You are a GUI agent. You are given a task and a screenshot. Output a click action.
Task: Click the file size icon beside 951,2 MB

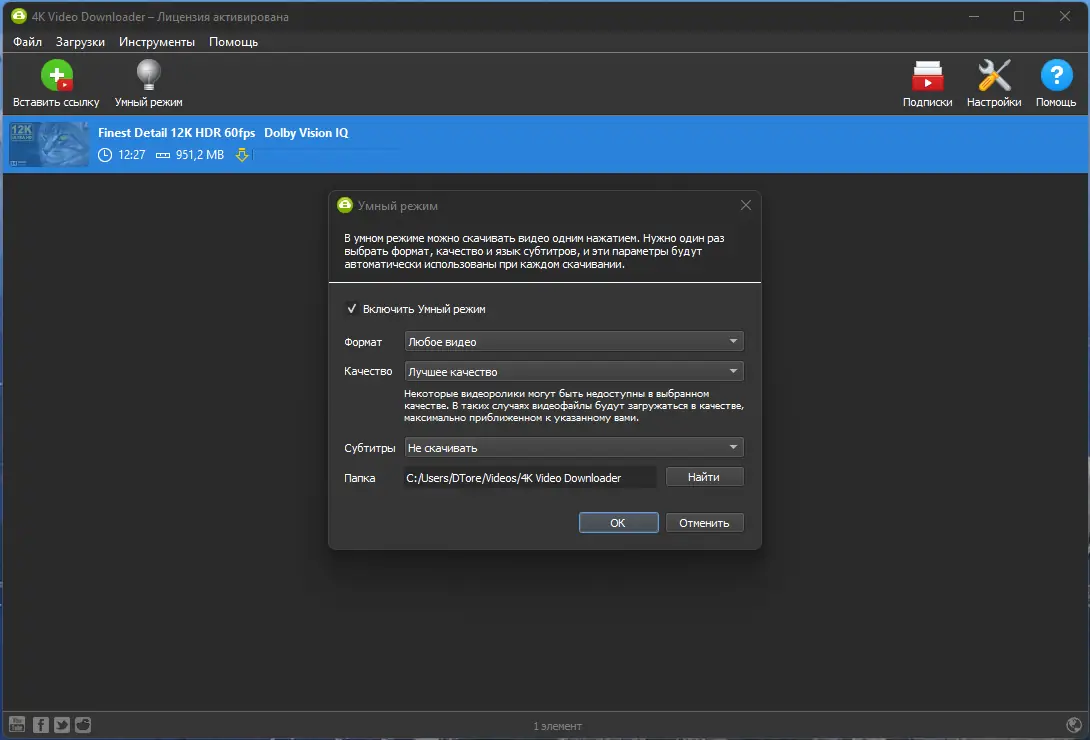coord(163,155)
